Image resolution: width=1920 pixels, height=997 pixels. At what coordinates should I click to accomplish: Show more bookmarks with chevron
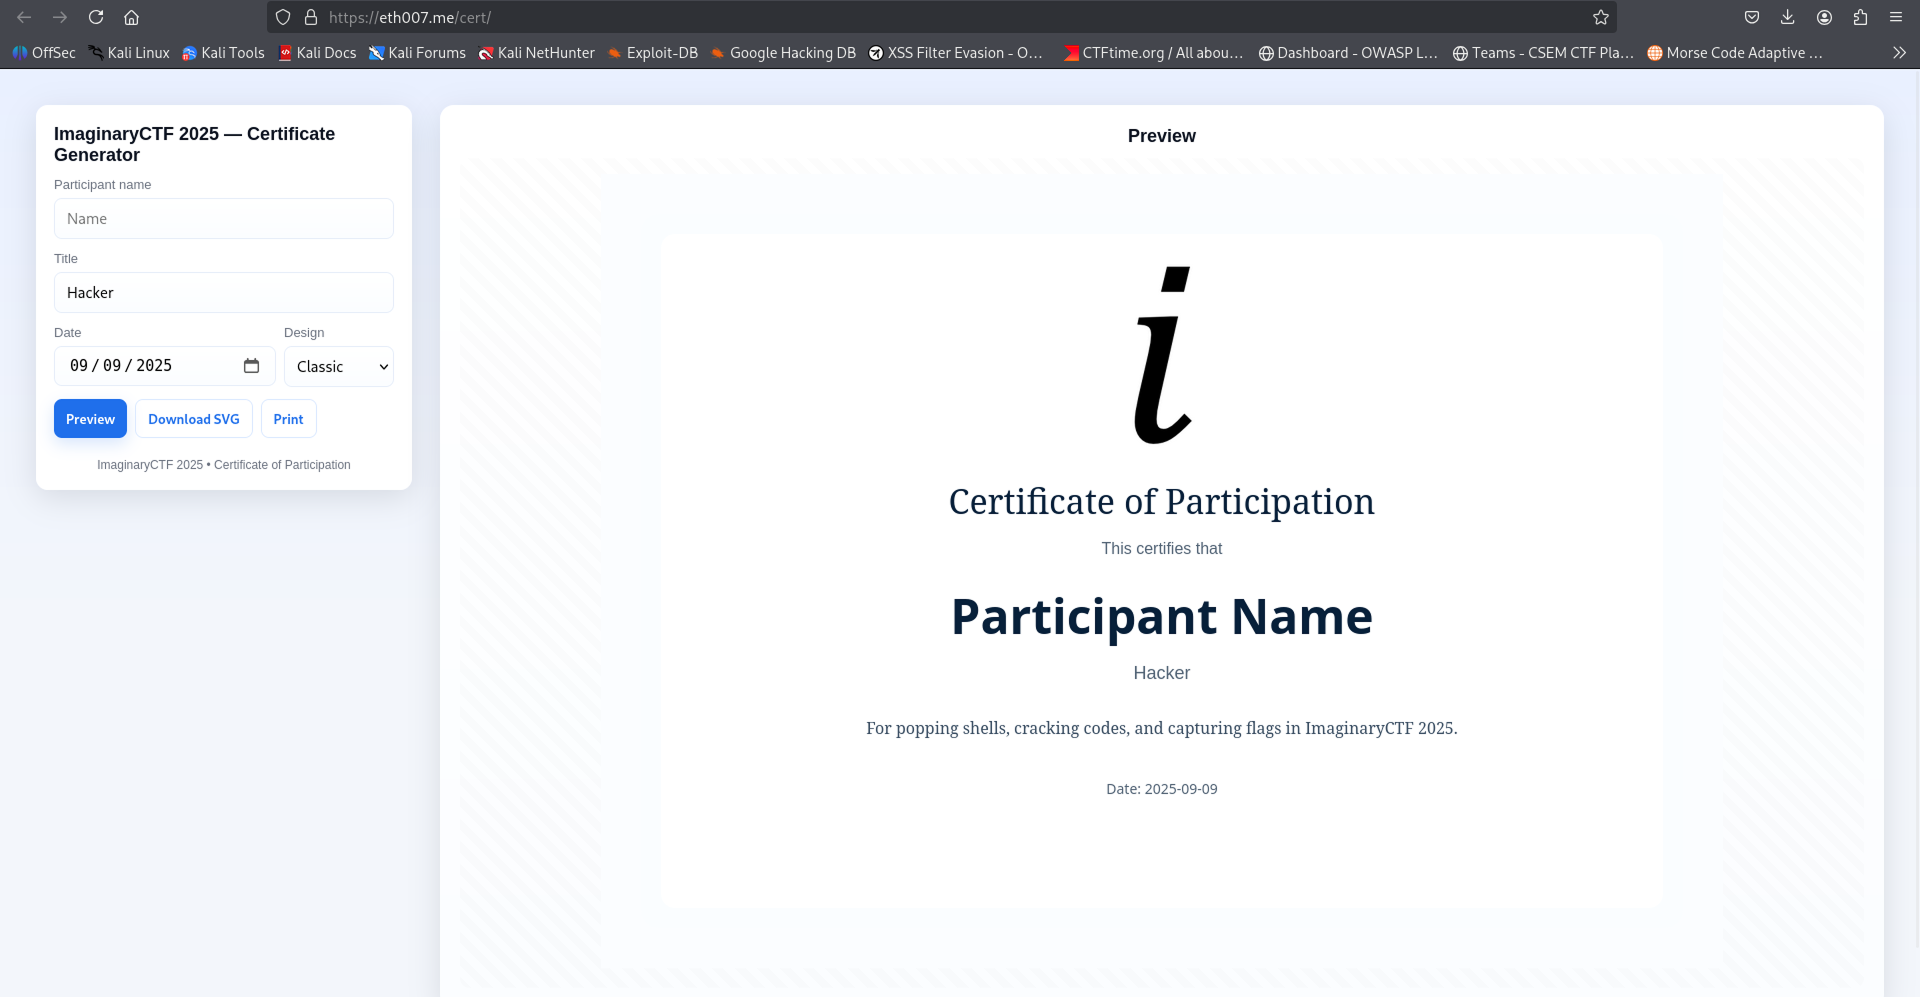click(1899, 53)
